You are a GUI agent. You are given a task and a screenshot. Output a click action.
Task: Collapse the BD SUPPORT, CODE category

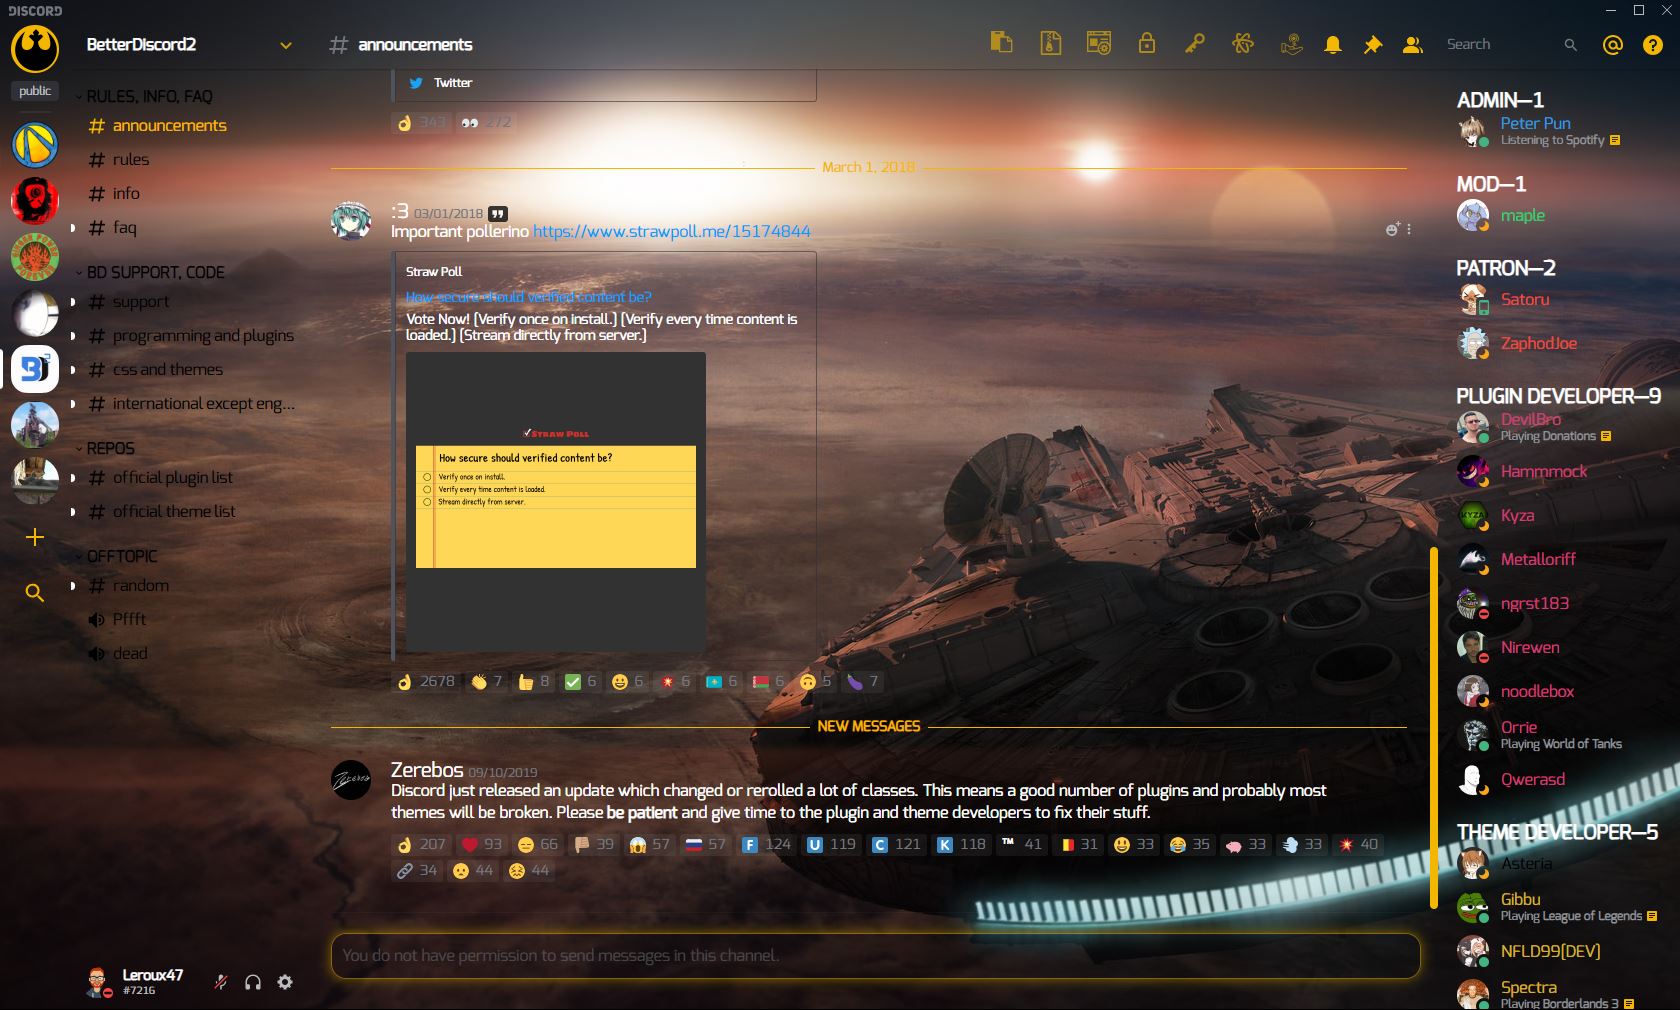click(x=151, y=272)
